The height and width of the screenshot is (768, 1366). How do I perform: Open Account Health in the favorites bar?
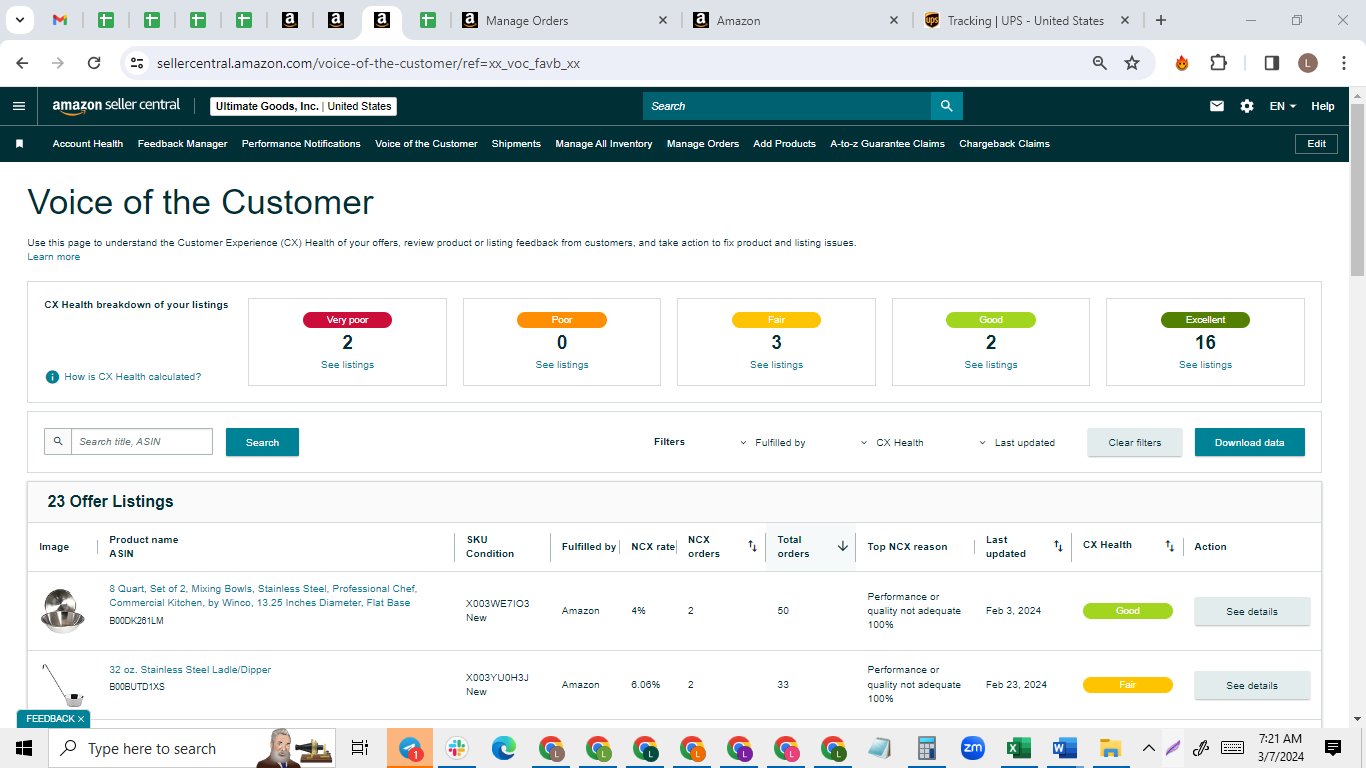coord(88,144)
